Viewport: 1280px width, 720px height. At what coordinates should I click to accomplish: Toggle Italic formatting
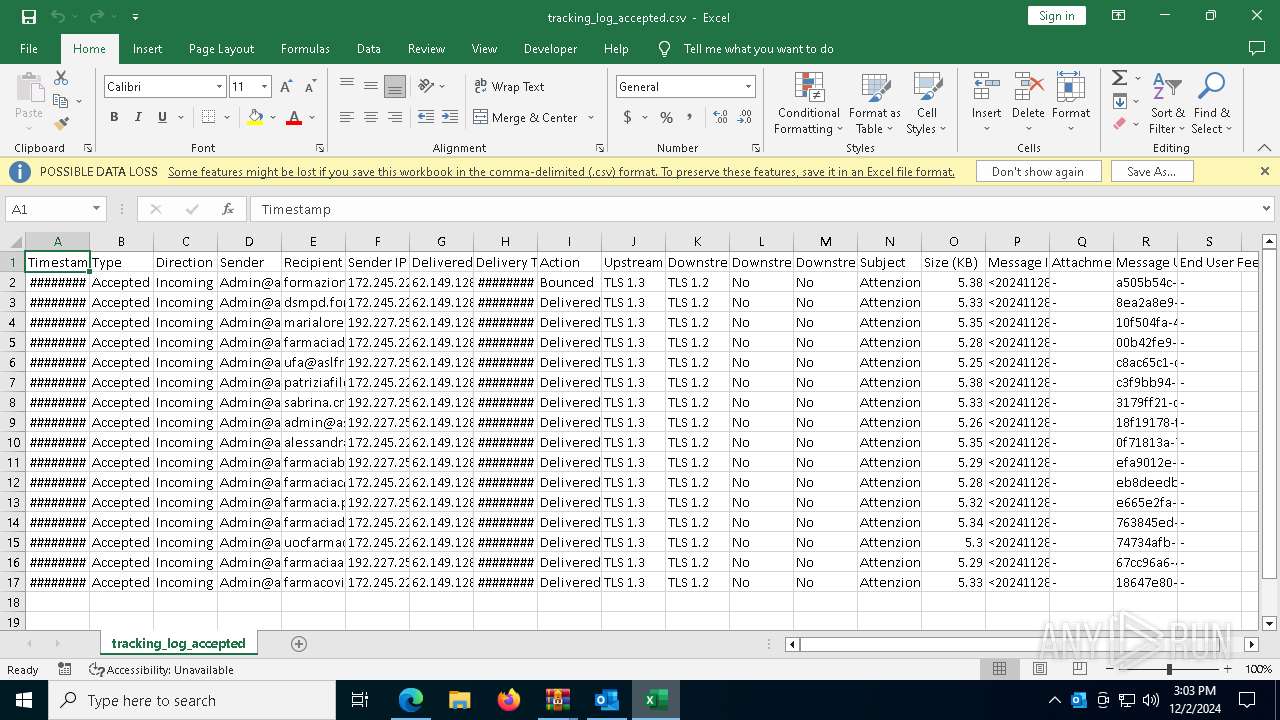(x=138, y=117)
